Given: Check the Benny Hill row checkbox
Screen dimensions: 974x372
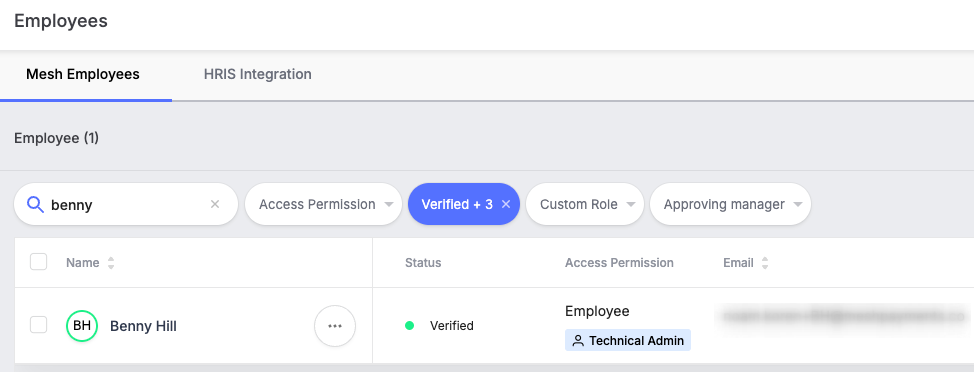Looking at the screenshot, I should click(x=39, y=325).
